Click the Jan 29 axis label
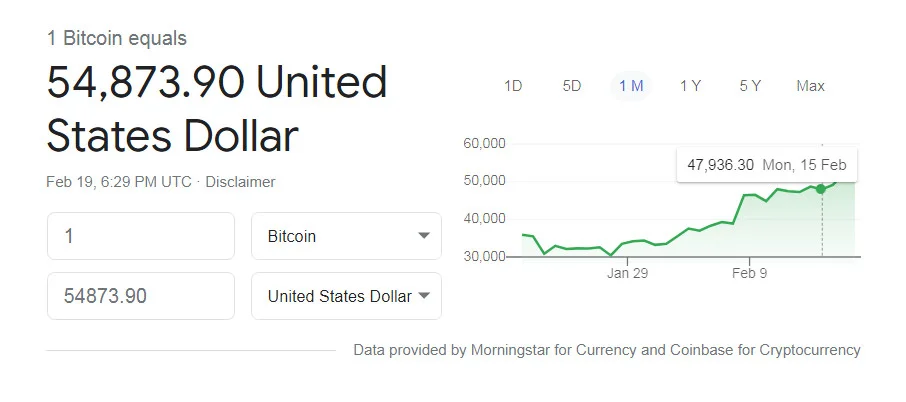The image size is (906, 402). pyautogui.click(x=627, y=273)
